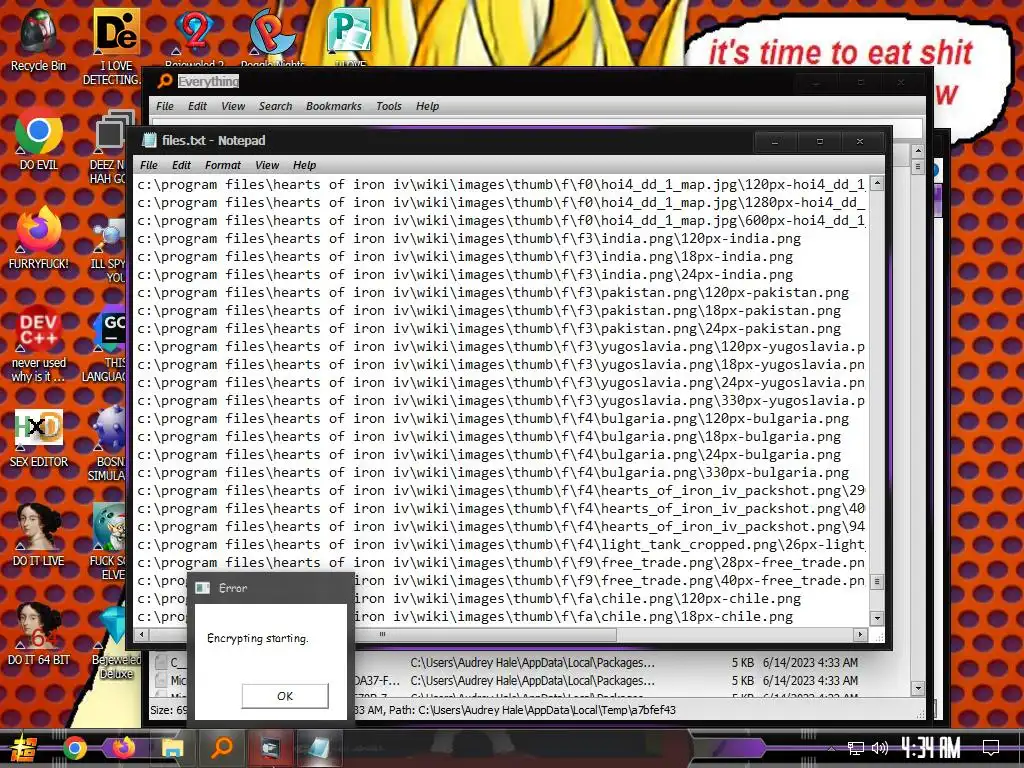Open the Dev C++ desktop shortcut
This screenshot has height=768, width=1024.
[x=38, y=344]
